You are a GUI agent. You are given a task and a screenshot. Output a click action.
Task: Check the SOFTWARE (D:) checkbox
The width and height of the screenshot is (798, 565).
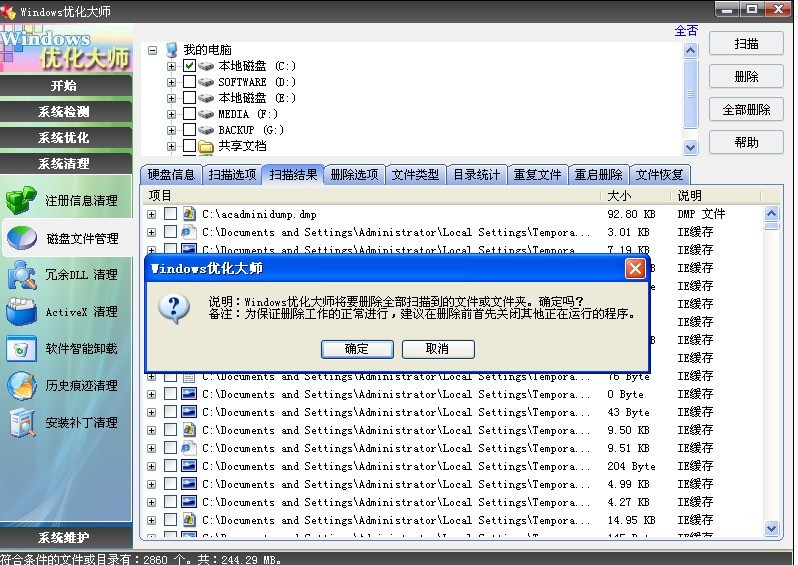coord(189,82)
